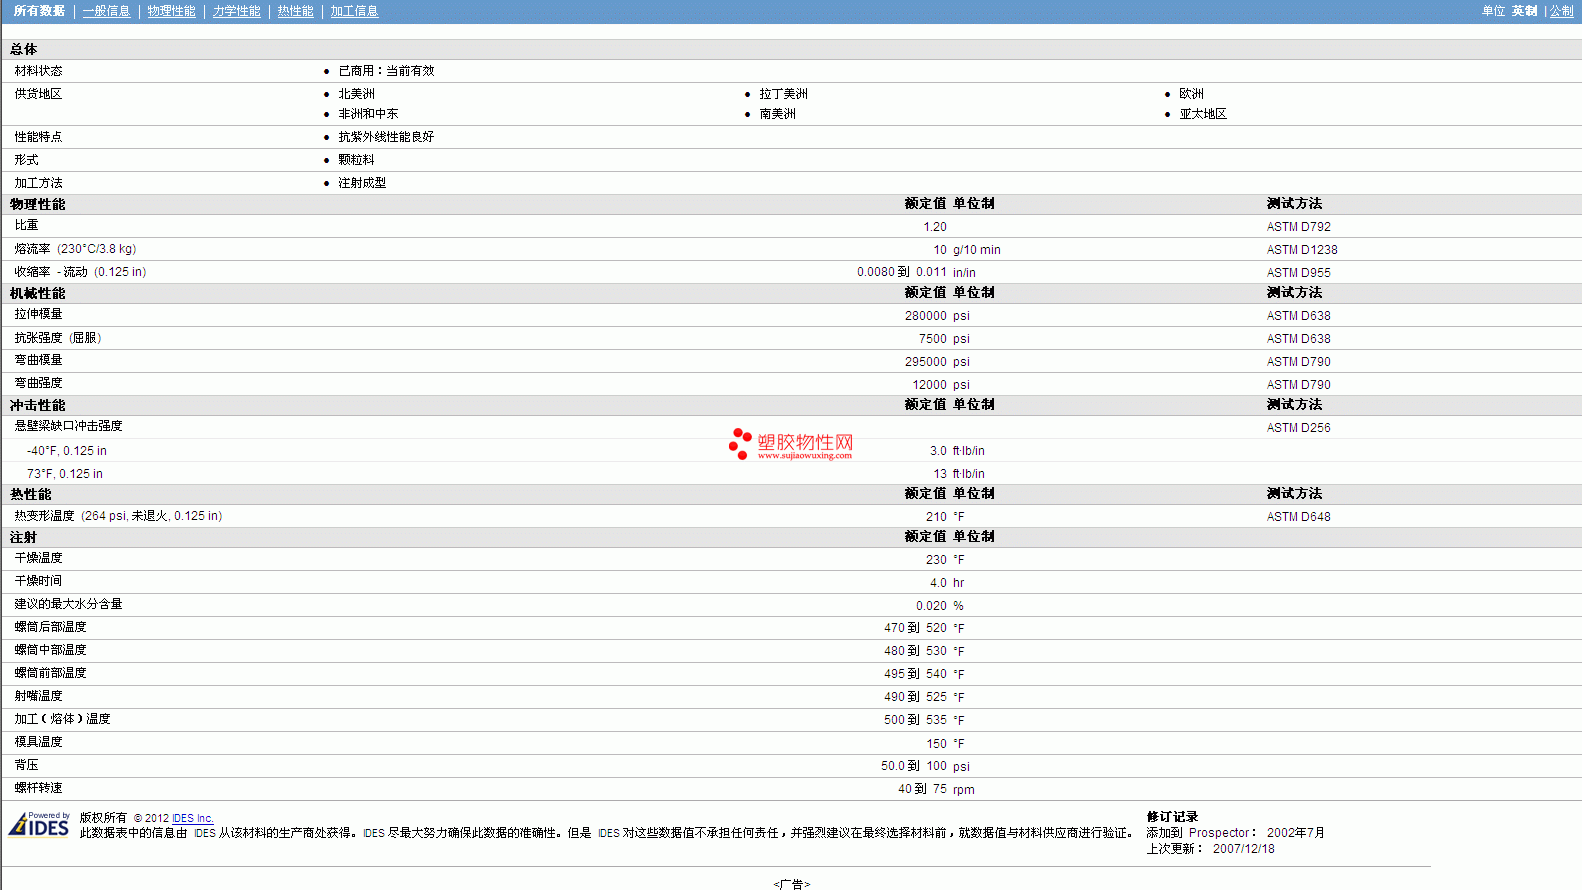Switch to the 一般信息 tab
This screenshot has width=1582, height=890.
pyautogui.click(x=106, y=11)
